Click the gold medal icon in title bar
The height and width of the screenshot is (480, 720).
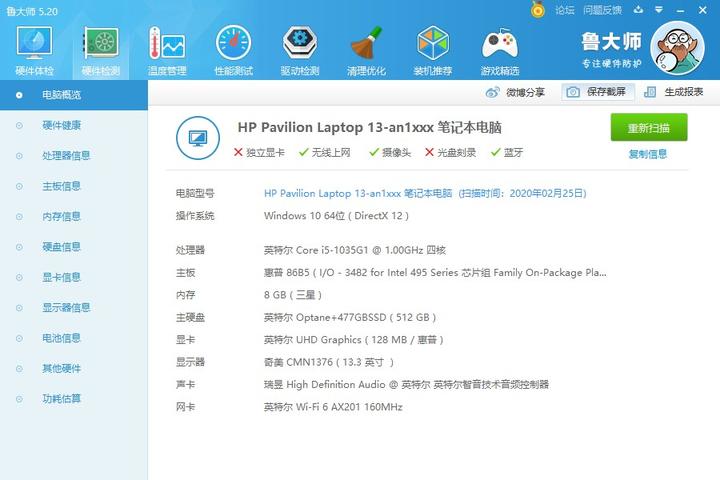pyautogui.click(x=537, y=10)
